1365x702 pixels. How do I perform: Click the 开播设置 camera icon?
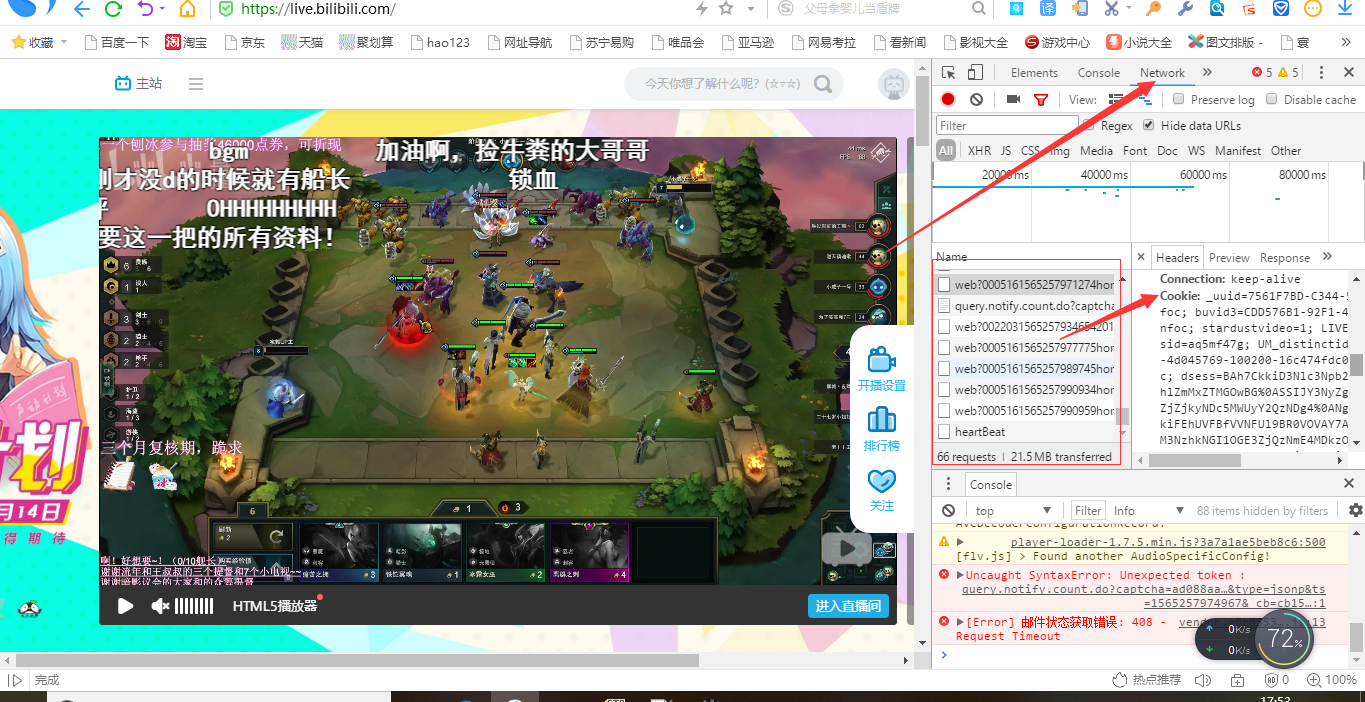click(x=881, y=358)
